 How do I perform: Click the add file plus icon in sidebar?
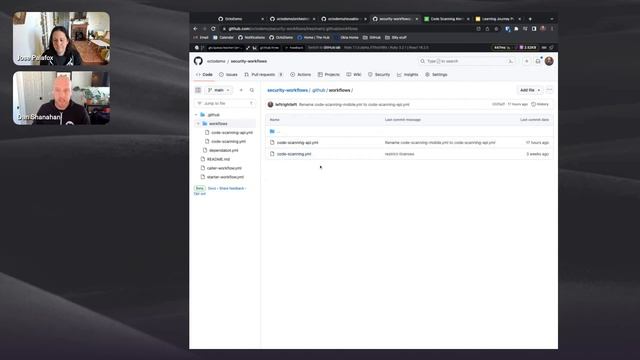coord(241,90)
